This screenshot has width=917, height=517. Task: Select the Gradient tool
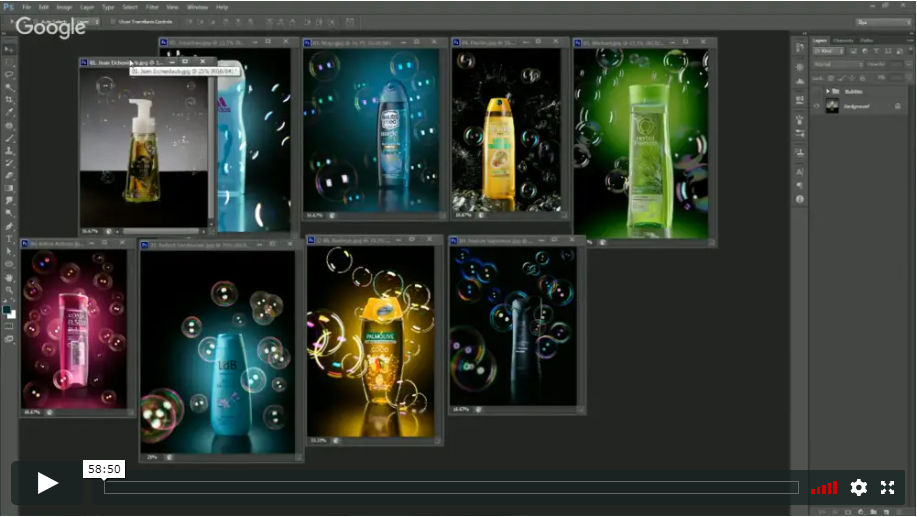[9, 188]
